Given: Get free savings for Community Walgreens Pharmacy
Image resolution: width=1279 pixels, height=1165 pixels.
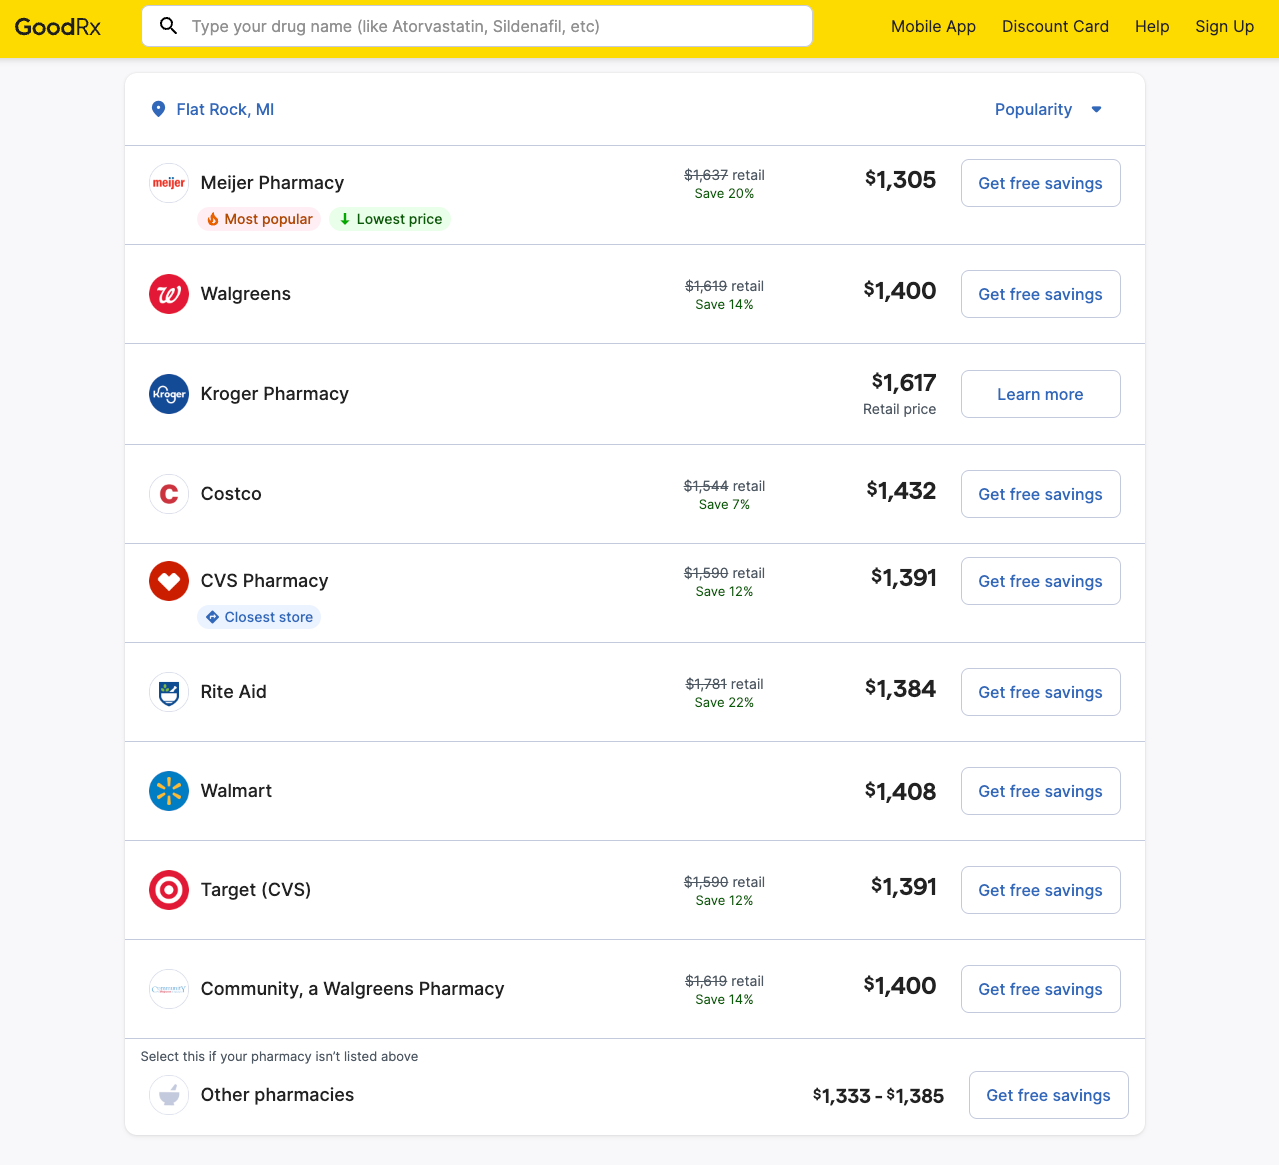Looking at the screenshot, I should [x=1040, y=989].
